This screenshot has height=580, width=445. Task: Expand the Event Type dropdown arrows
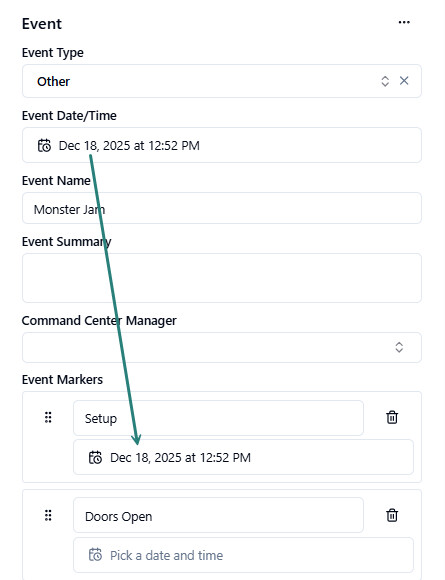tap(385, 81)
